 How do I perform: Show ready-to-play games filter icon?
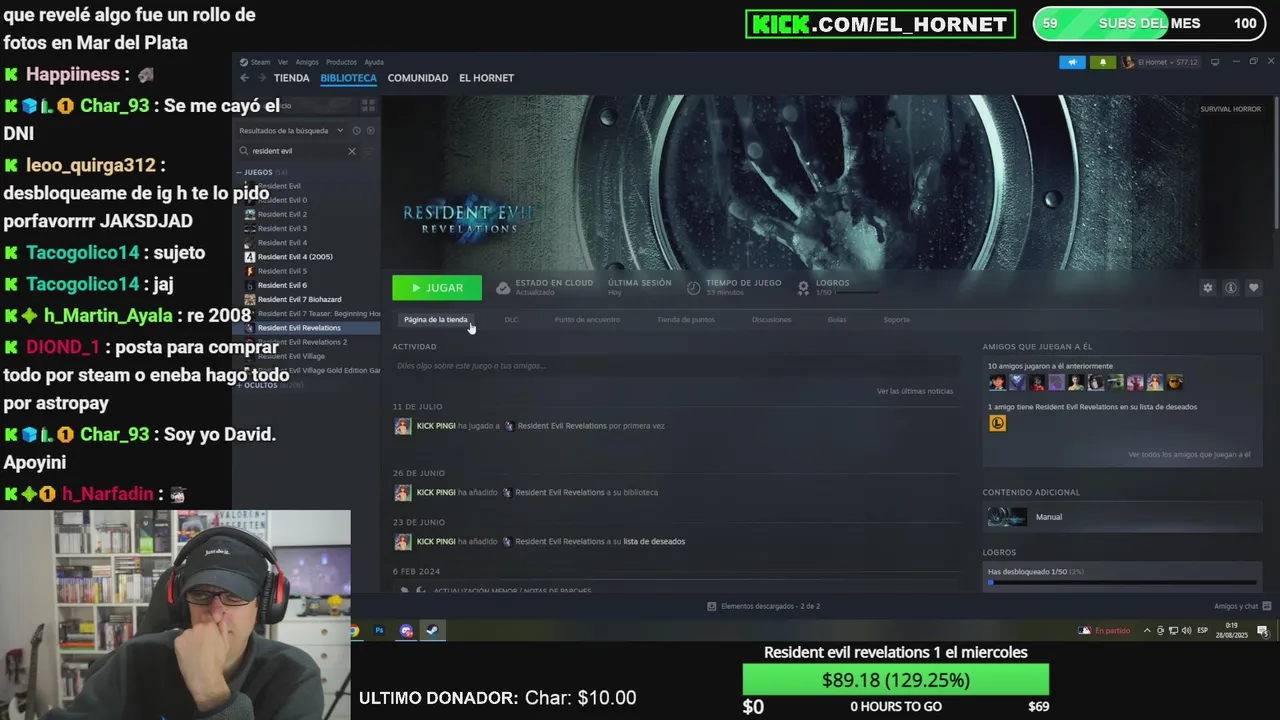point(370,131)
